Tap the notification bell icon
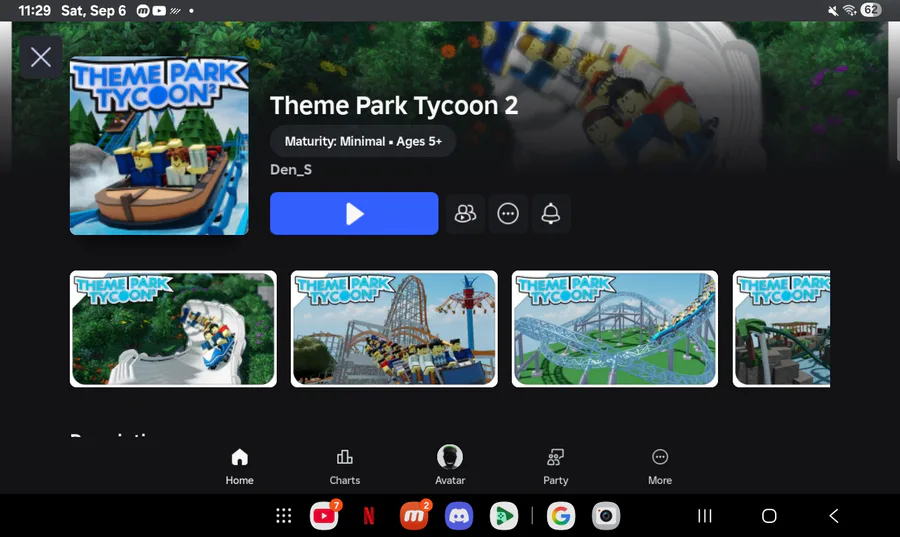Viewport: 900px width, 537px height. (x=550, y=213)
